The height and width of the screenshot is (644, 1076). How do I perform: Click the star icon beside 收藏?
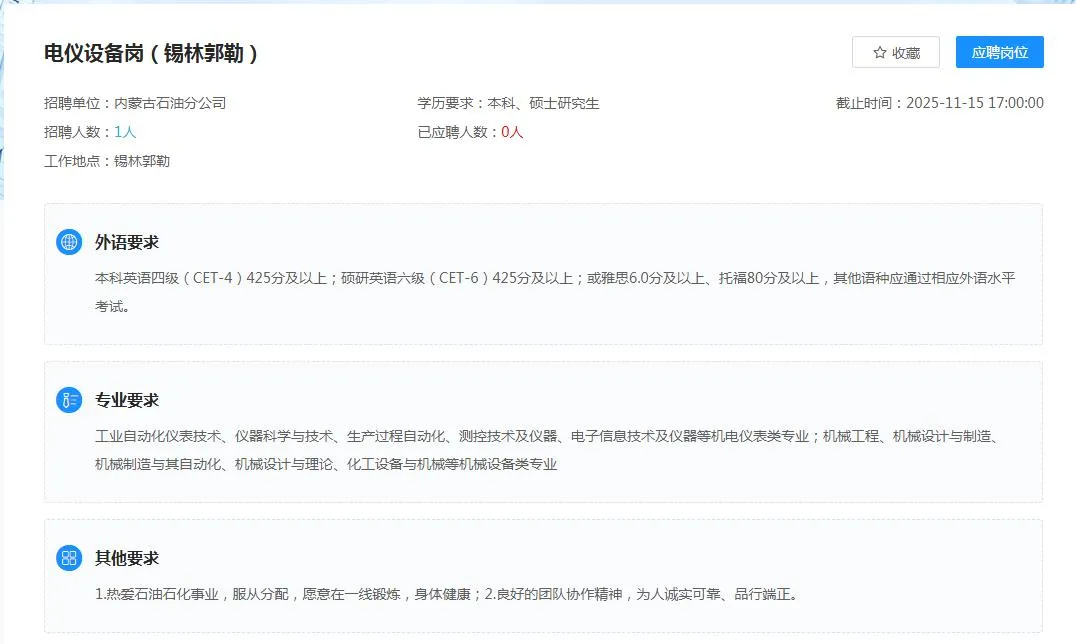(880, 53)
